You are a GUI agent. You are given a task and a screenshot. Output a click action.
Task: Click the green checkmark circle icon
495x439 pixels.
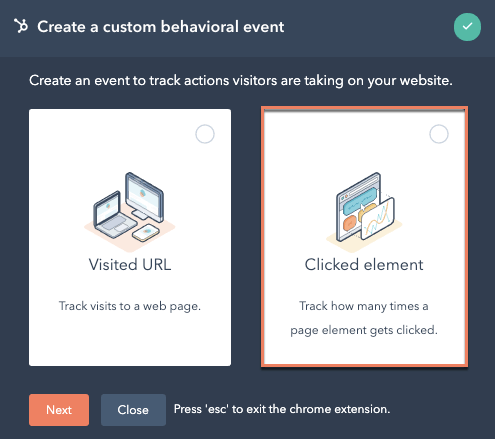467,27
